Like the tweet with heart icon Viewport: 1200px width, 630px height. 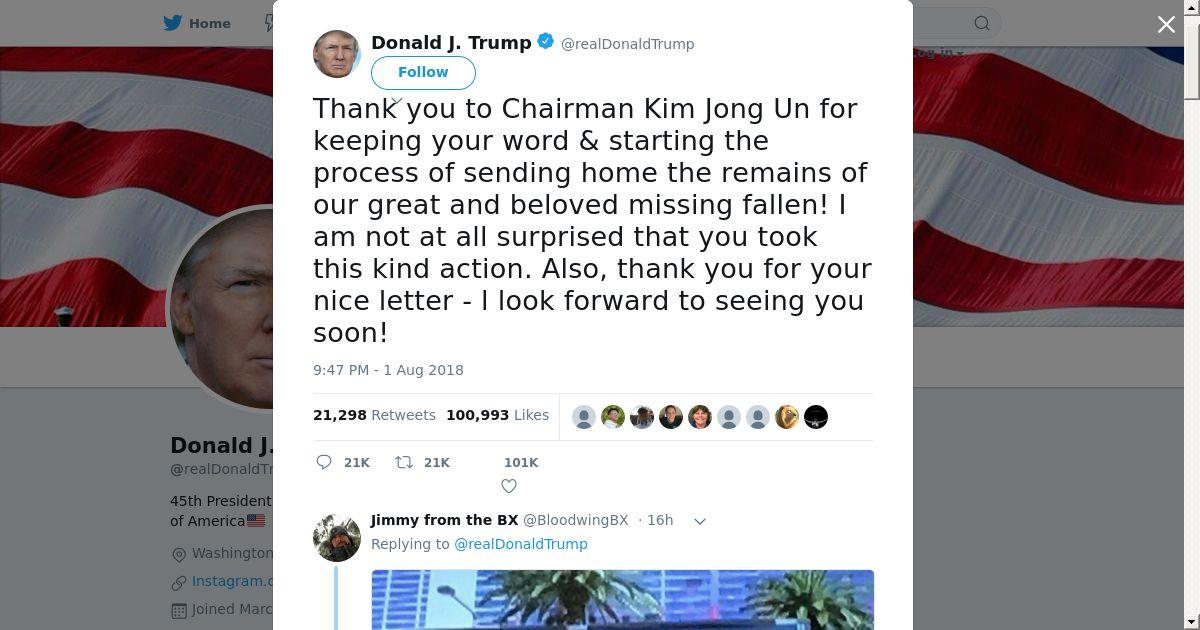[x=509, y=486]
